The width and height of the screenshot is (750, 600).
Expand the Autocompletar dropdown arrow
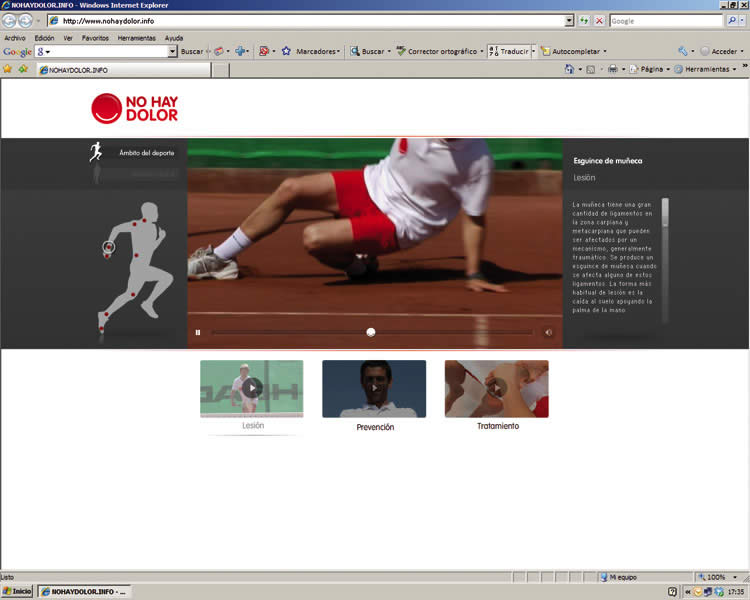pos(605,51)
